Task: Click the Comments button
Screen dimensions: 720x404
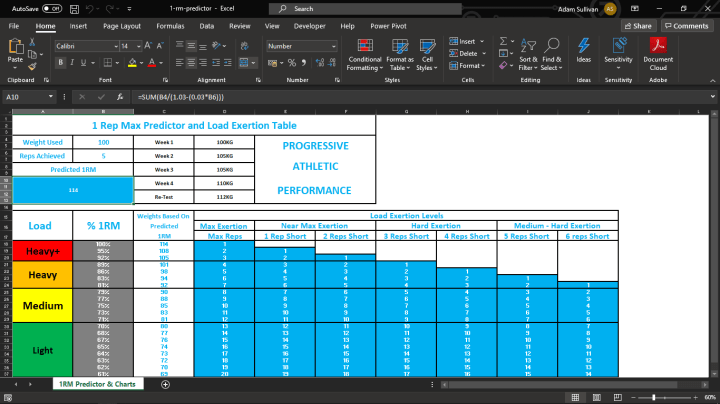Action: [686, 26]
